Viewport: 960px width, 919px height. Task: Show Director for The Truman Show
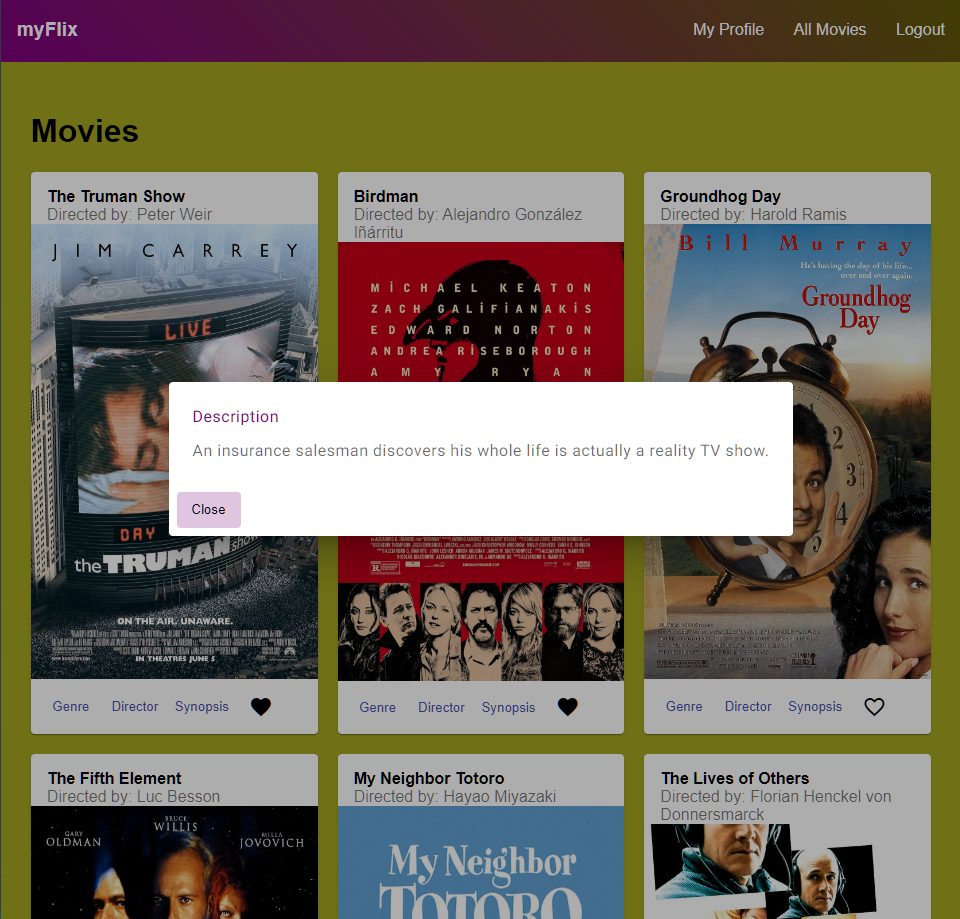pyautogui.click(x=135, y=707)
